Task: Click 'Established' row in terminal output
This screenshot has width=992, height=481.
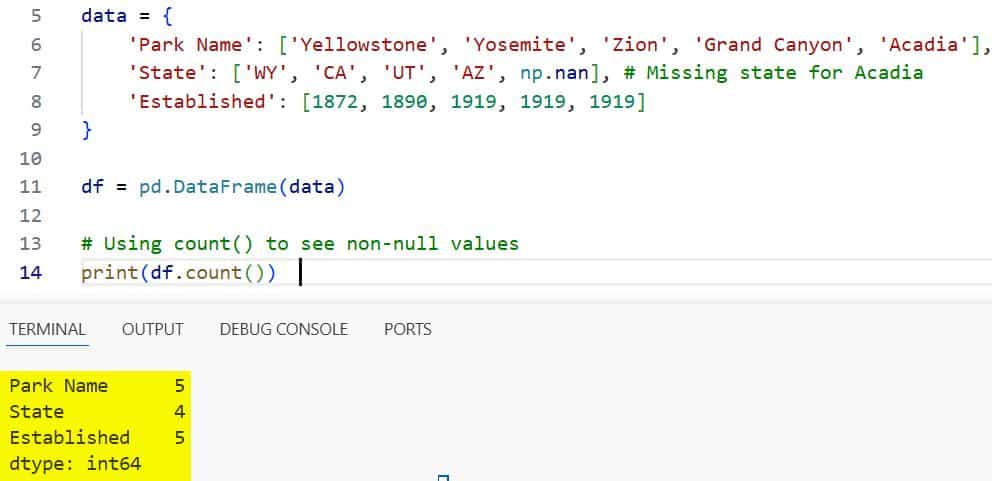Action: click(97, 438)
